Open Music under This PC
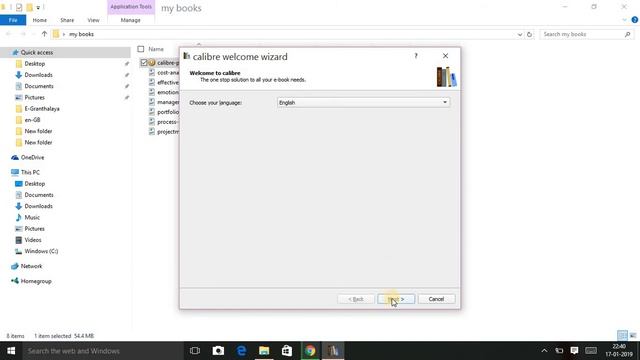Viewport: 640px width, 360px height. 31,218
